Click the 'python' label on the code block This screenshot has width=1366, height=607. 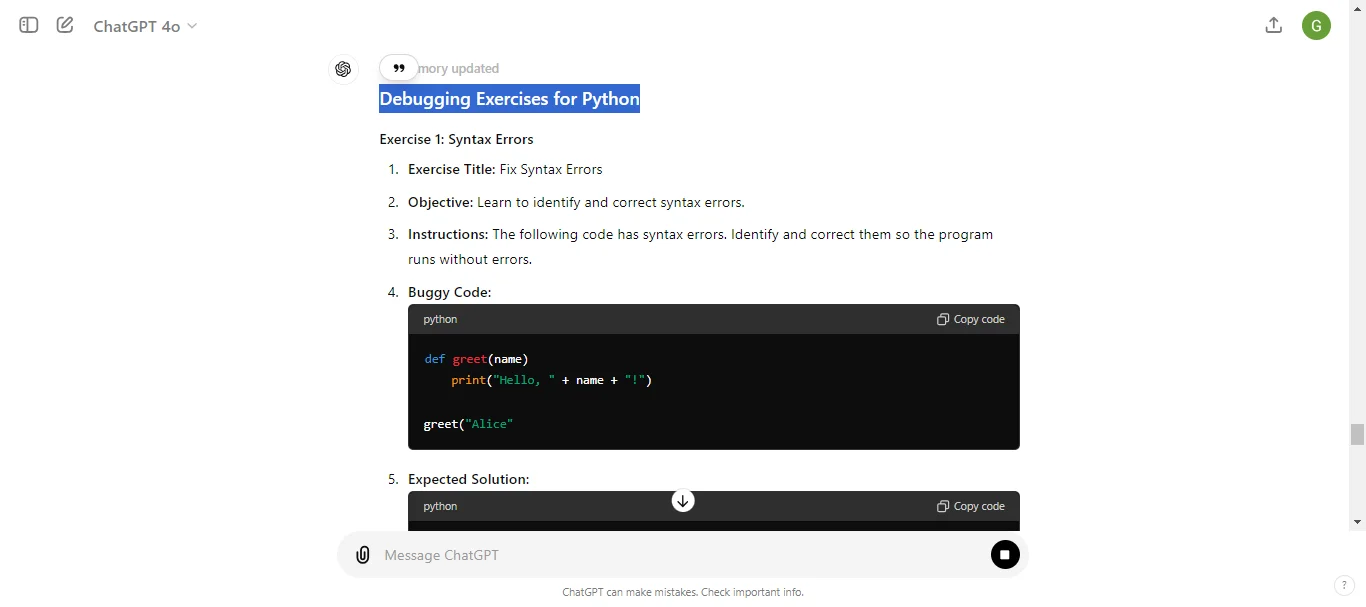click(439, 319)
